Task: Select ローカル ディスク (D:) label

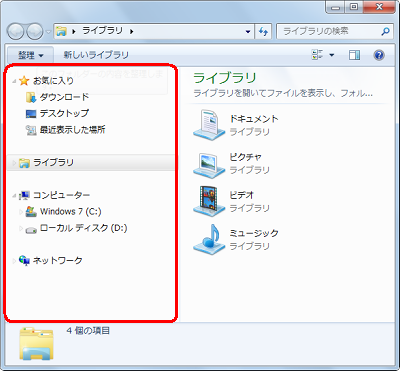Action: pyautogui.click(x=83, y=228)
